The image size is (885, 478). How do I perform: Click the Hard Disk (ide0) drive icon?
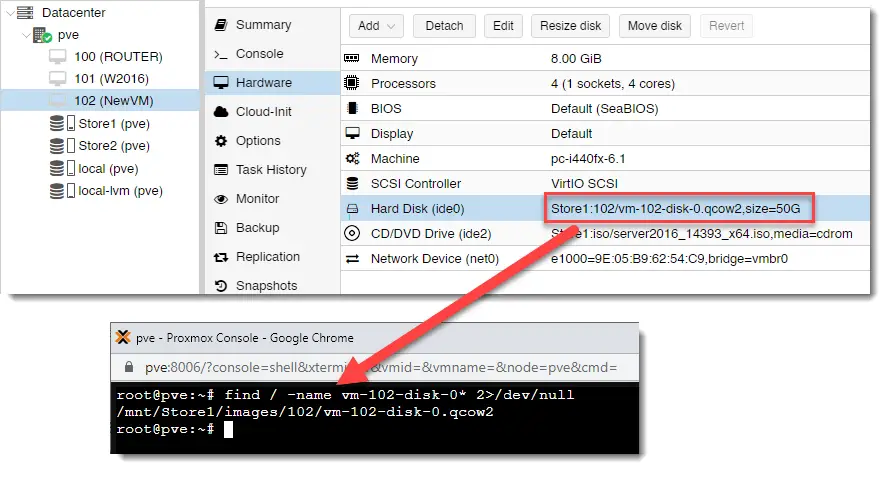[352, 209]
